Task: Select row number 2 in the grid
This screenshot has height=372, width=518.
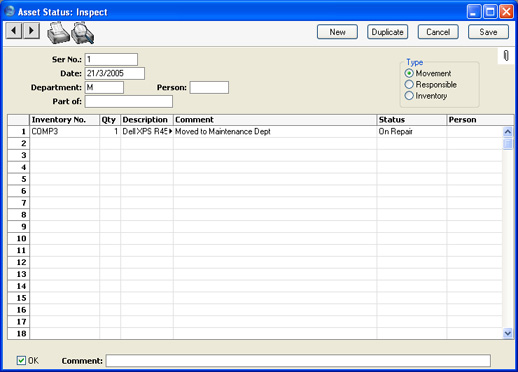Action: coord(19,143)
